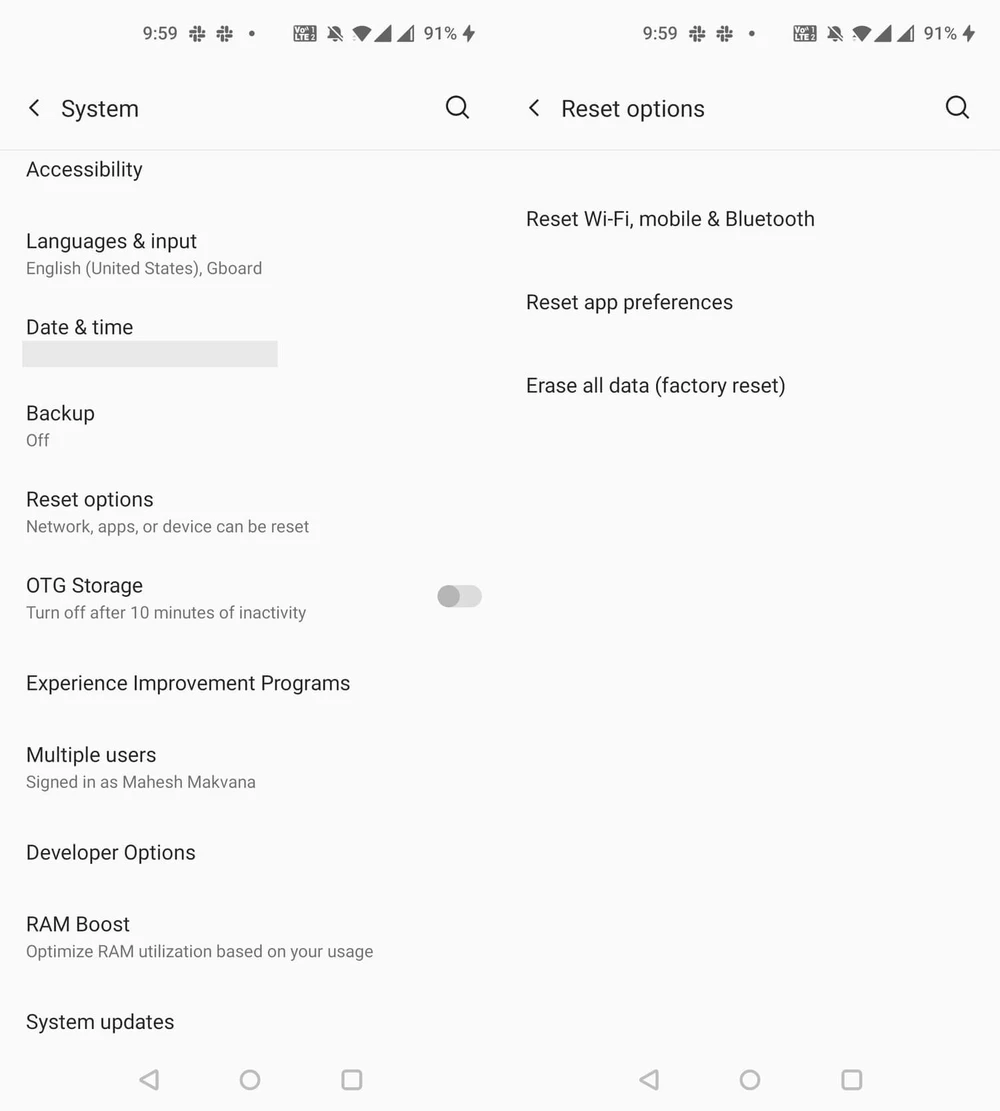Image resolution: width=1000 pixels, height=1111 pixels.
Task: Open Developer Options
Action: click(111, 853)
